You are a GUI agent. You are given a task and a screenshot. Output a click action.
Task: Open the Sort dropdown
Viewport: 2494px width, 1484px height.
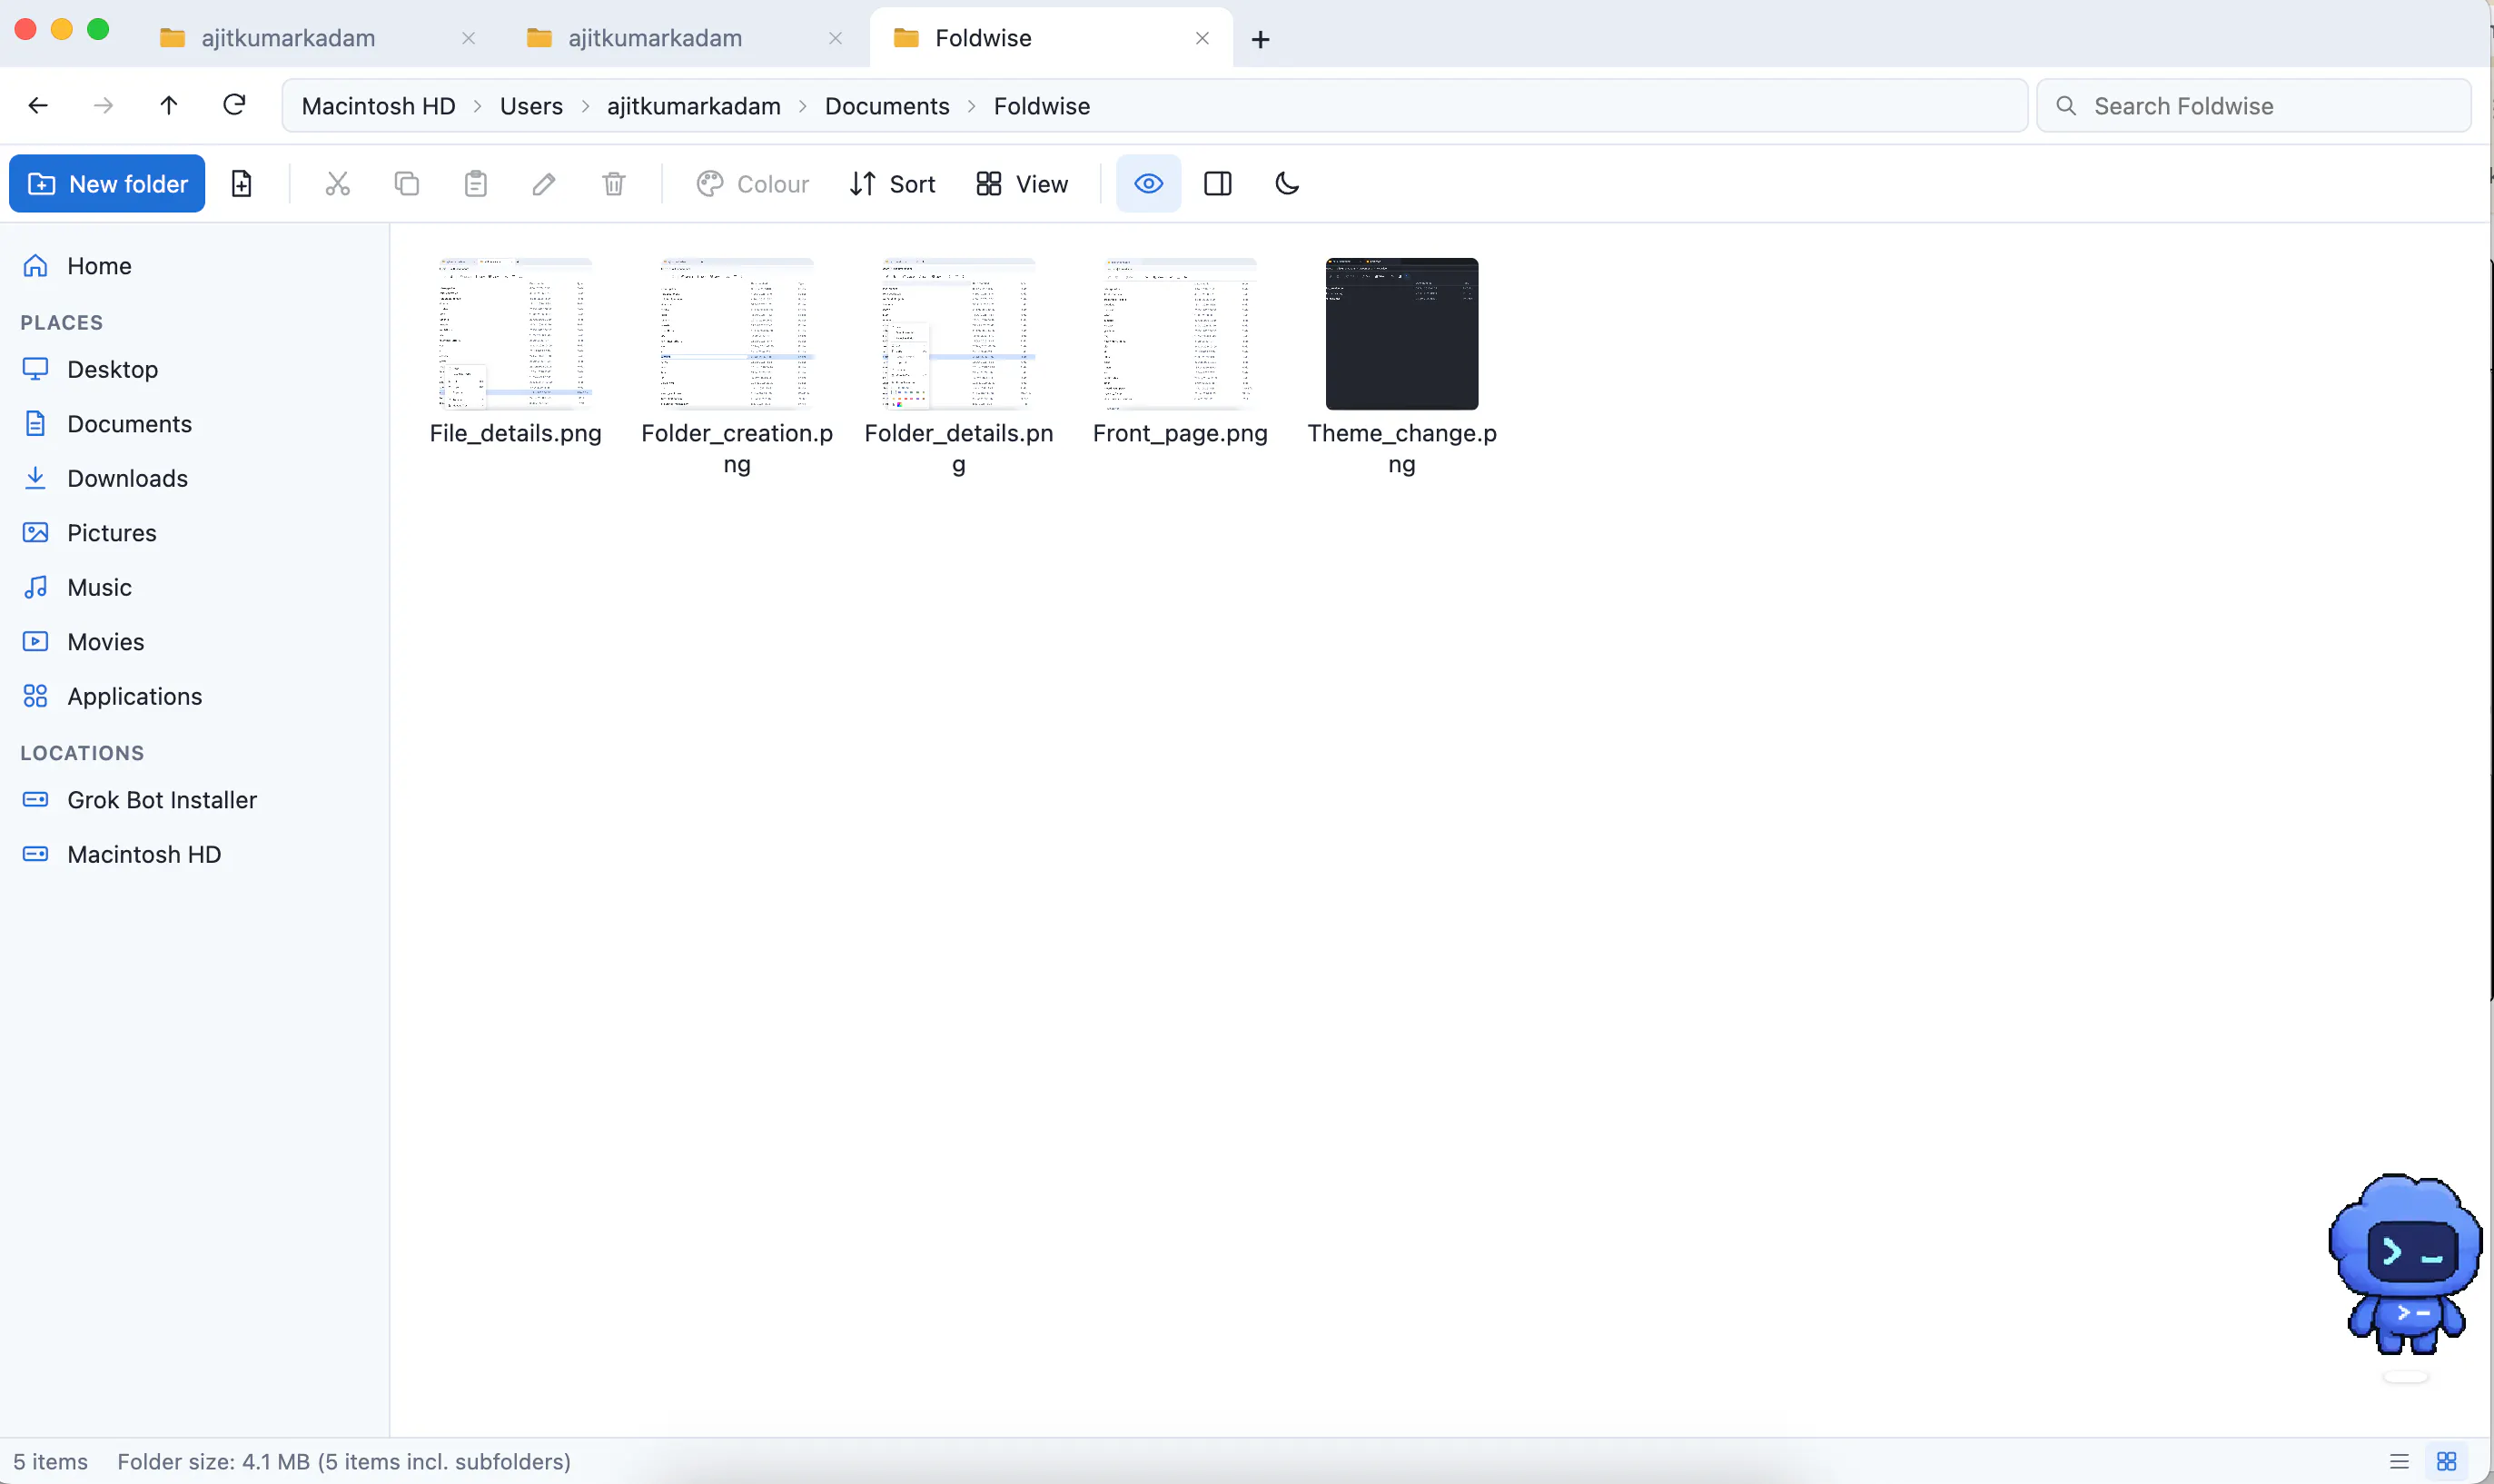(892, 184)
